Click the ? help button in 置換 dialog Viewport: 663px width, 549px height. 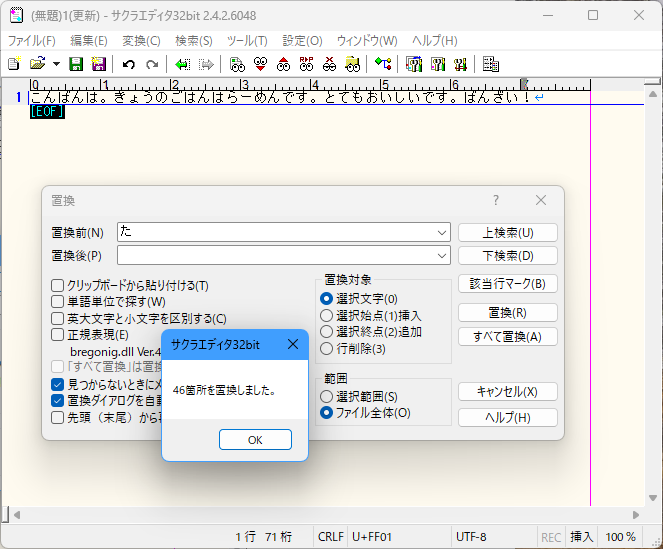(x=496, y=200)
